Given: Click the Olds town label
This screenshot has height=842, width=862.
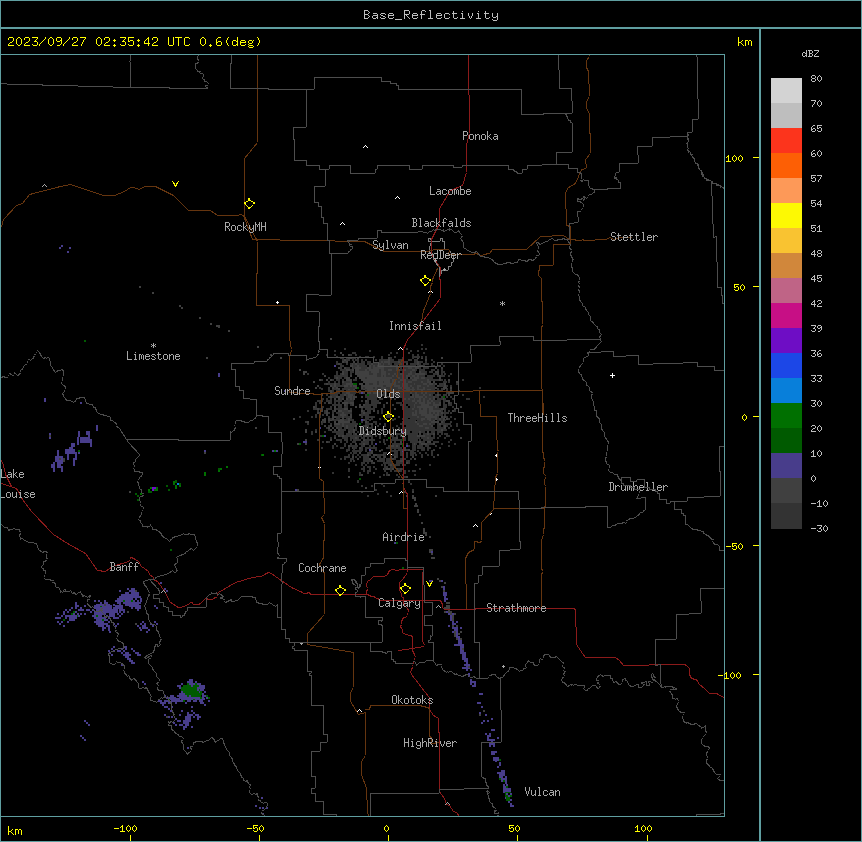Looking at the screenshot, I should (388, 394).
